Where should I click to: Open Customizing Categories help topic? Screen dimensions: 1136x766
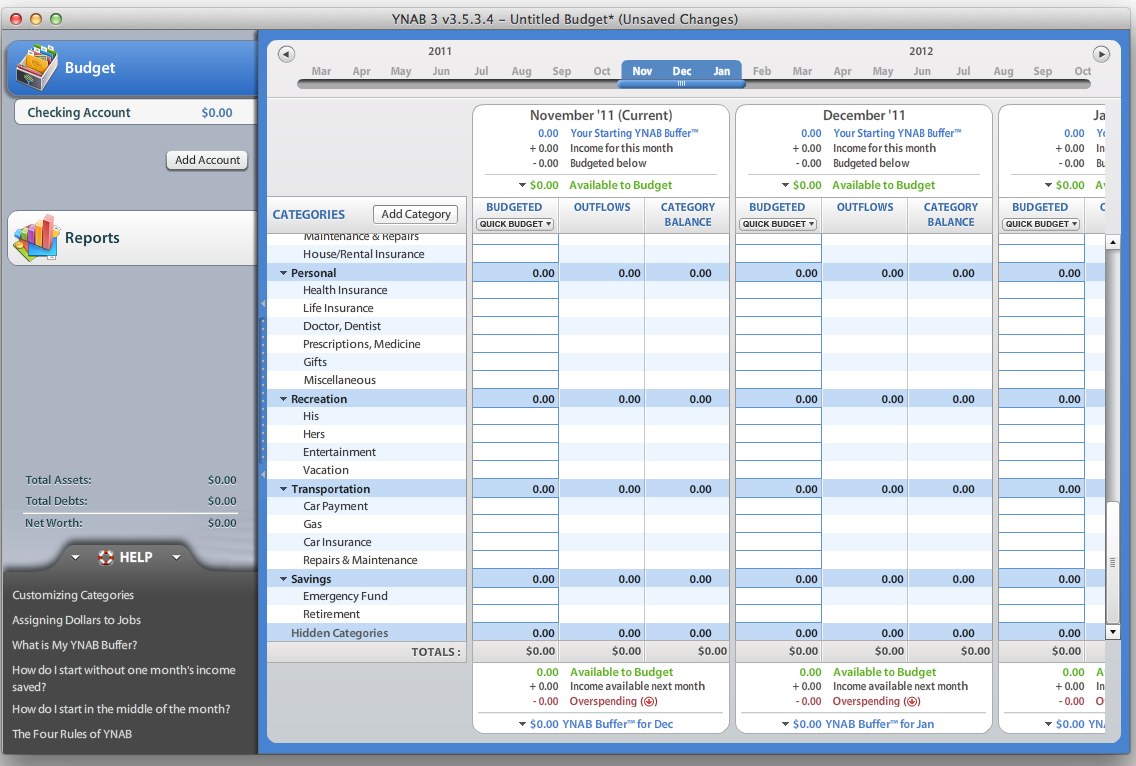(73, 595)
